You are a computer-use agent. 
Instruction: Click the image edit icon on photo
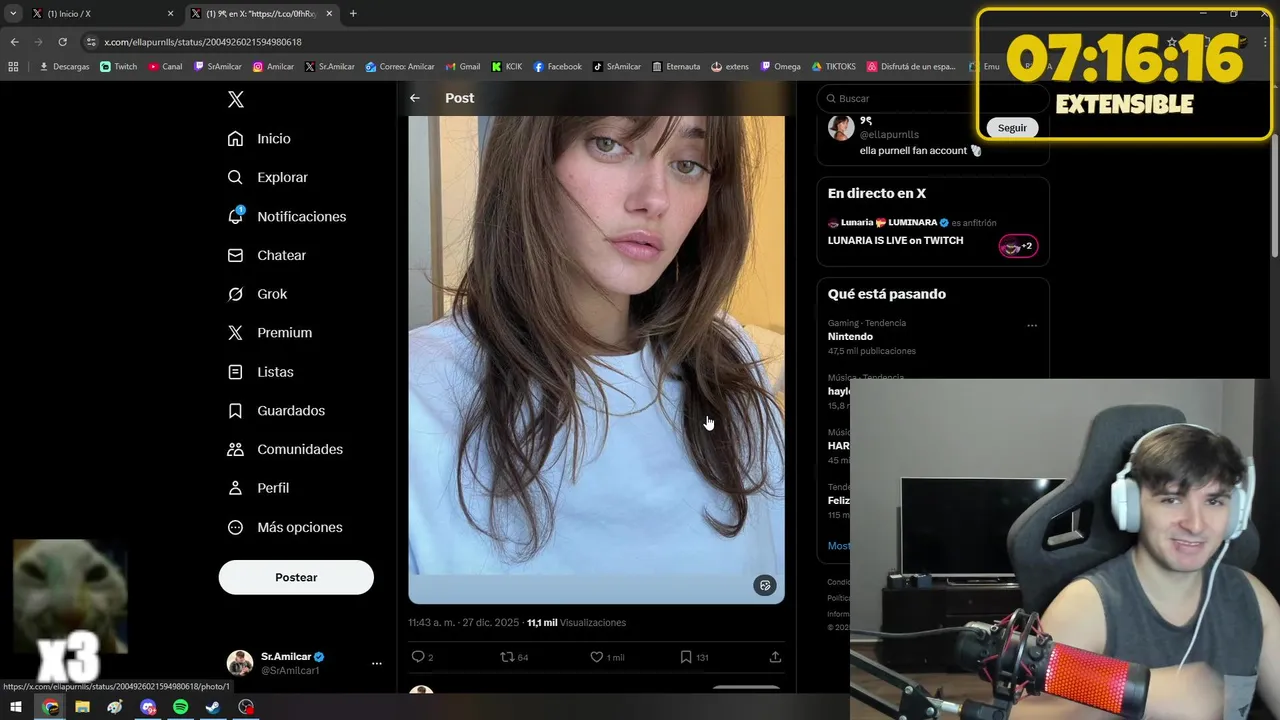(x=765, y=586)
